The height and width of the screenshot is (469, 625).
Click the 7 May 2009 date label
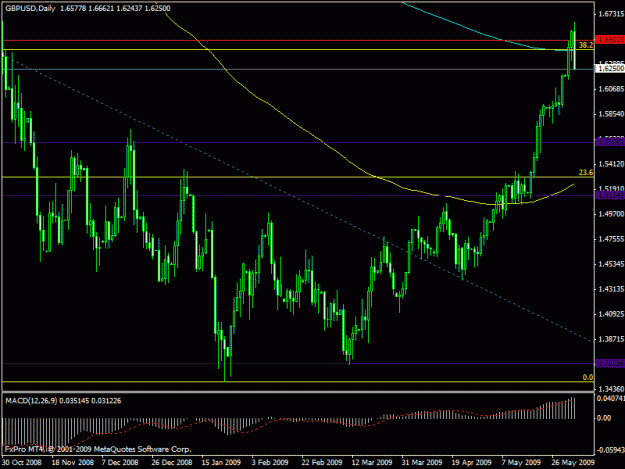[x=521, y=463]
